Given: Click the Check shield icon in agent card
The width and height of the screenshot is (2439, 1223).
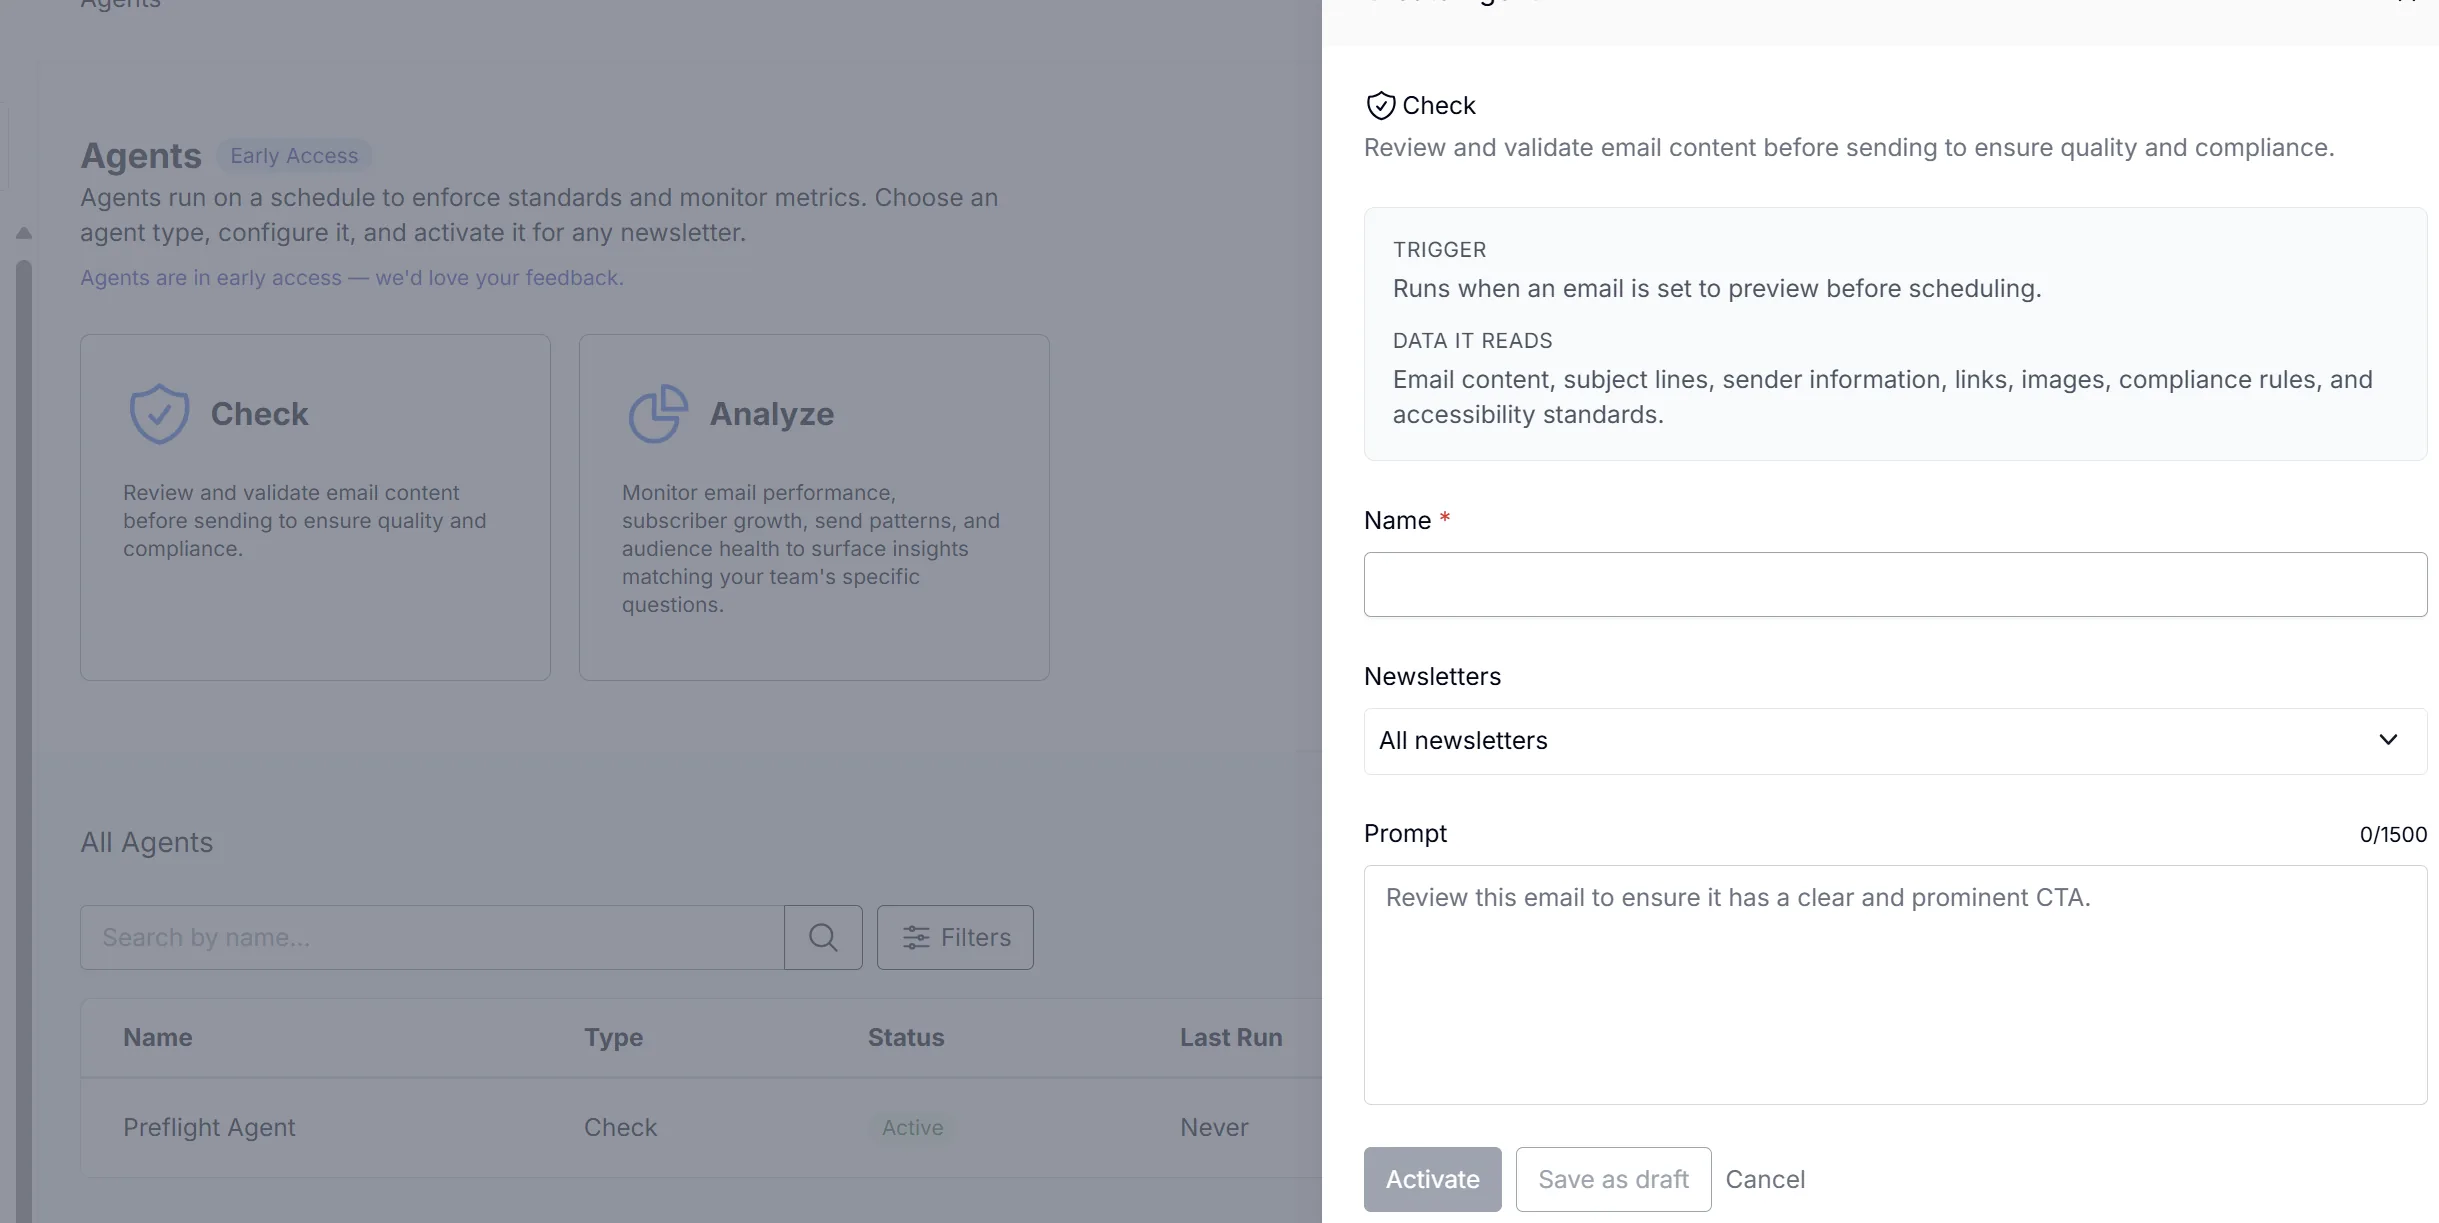Looking at the screenshot, I should 159,414.
